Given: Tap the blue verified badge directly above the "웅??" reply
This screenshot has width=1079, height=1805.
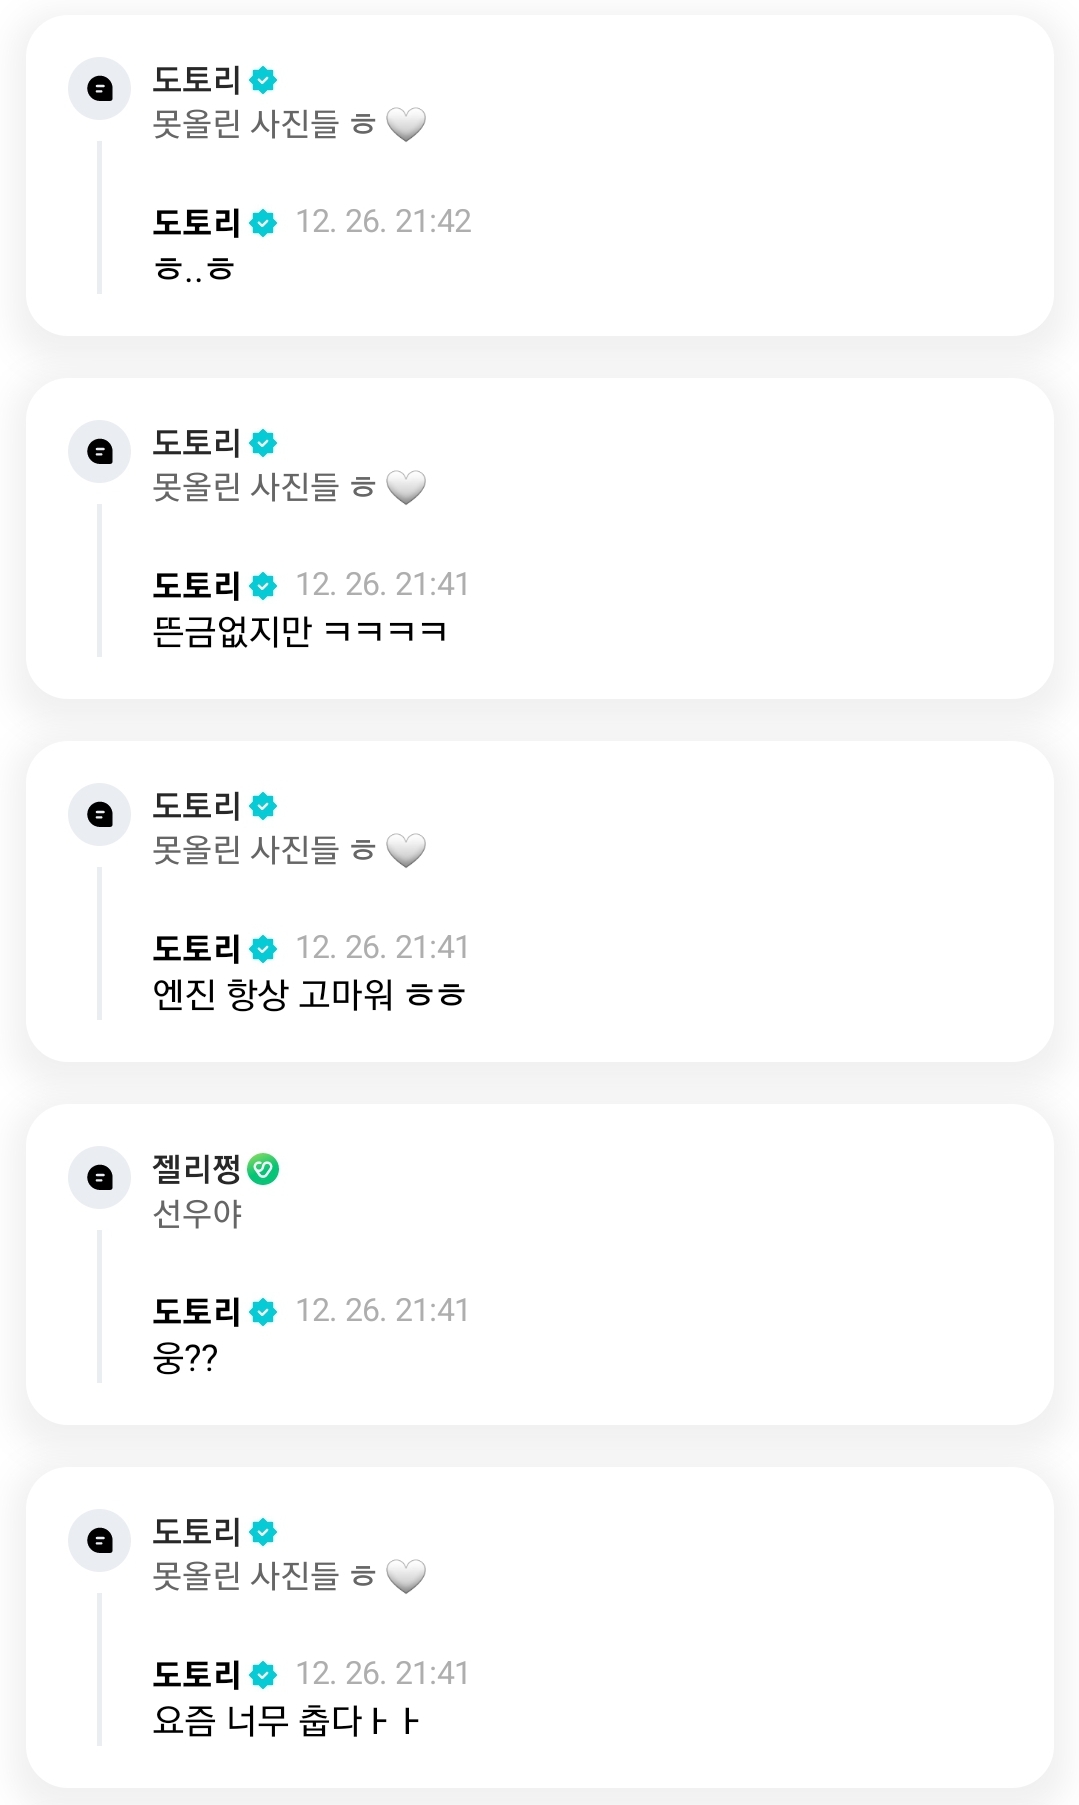Looking at the screenshot, I should coord(263,1312).
